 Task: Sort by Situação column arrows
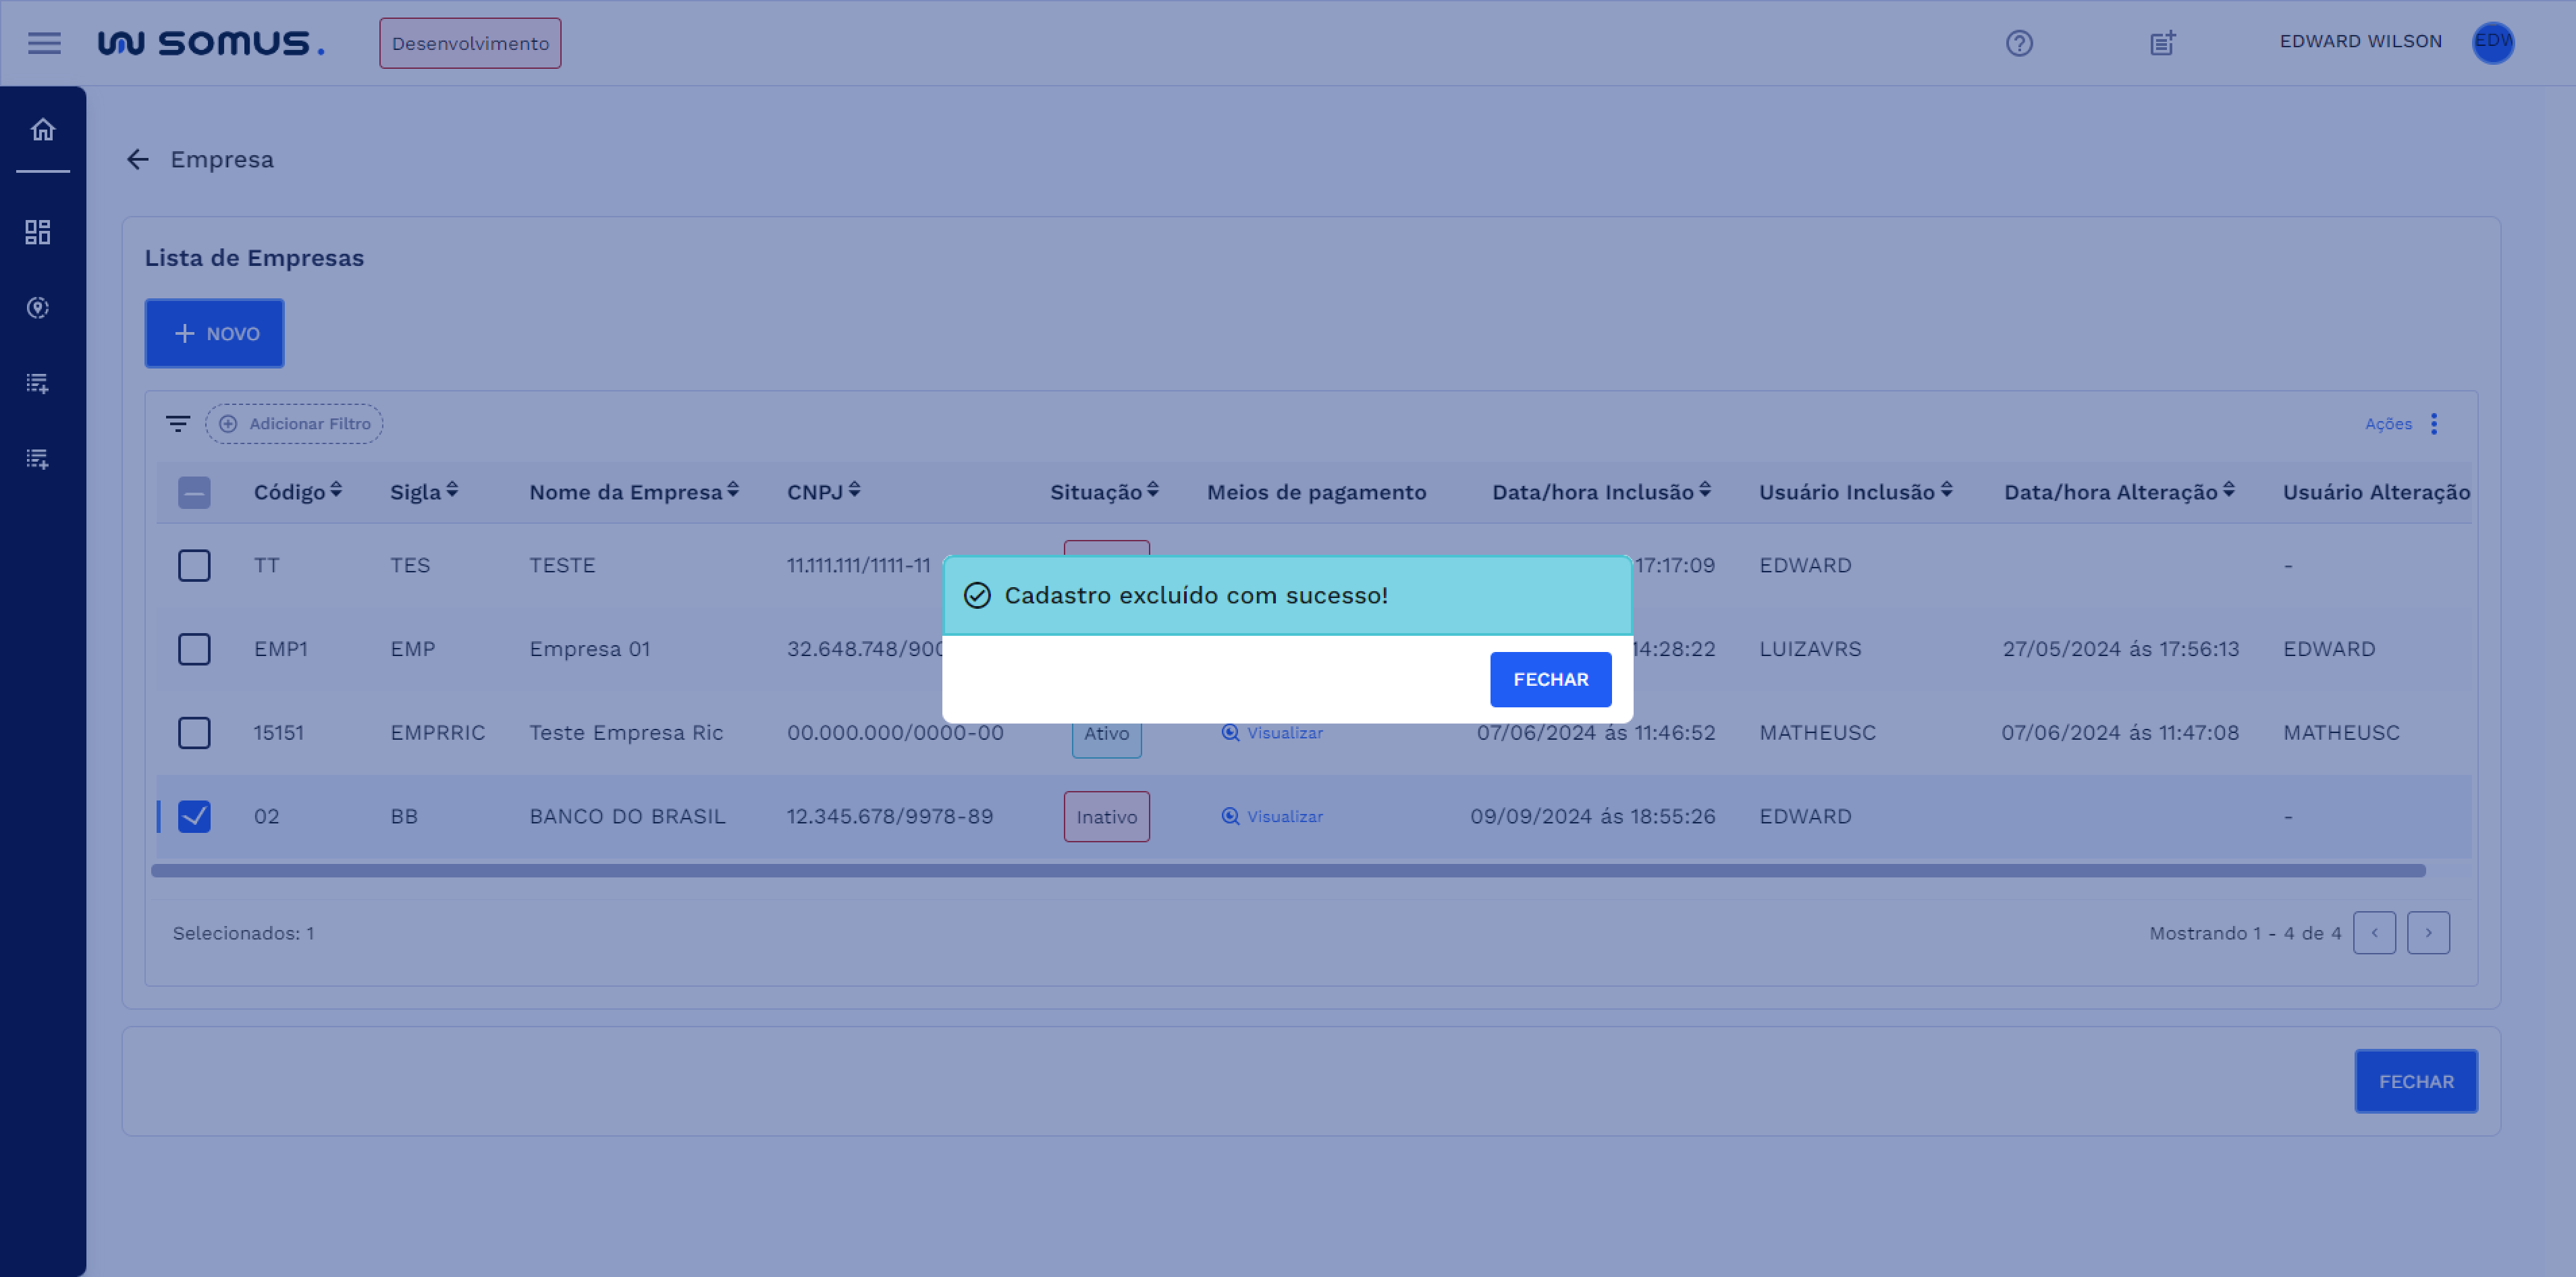tap(1152, 490)
